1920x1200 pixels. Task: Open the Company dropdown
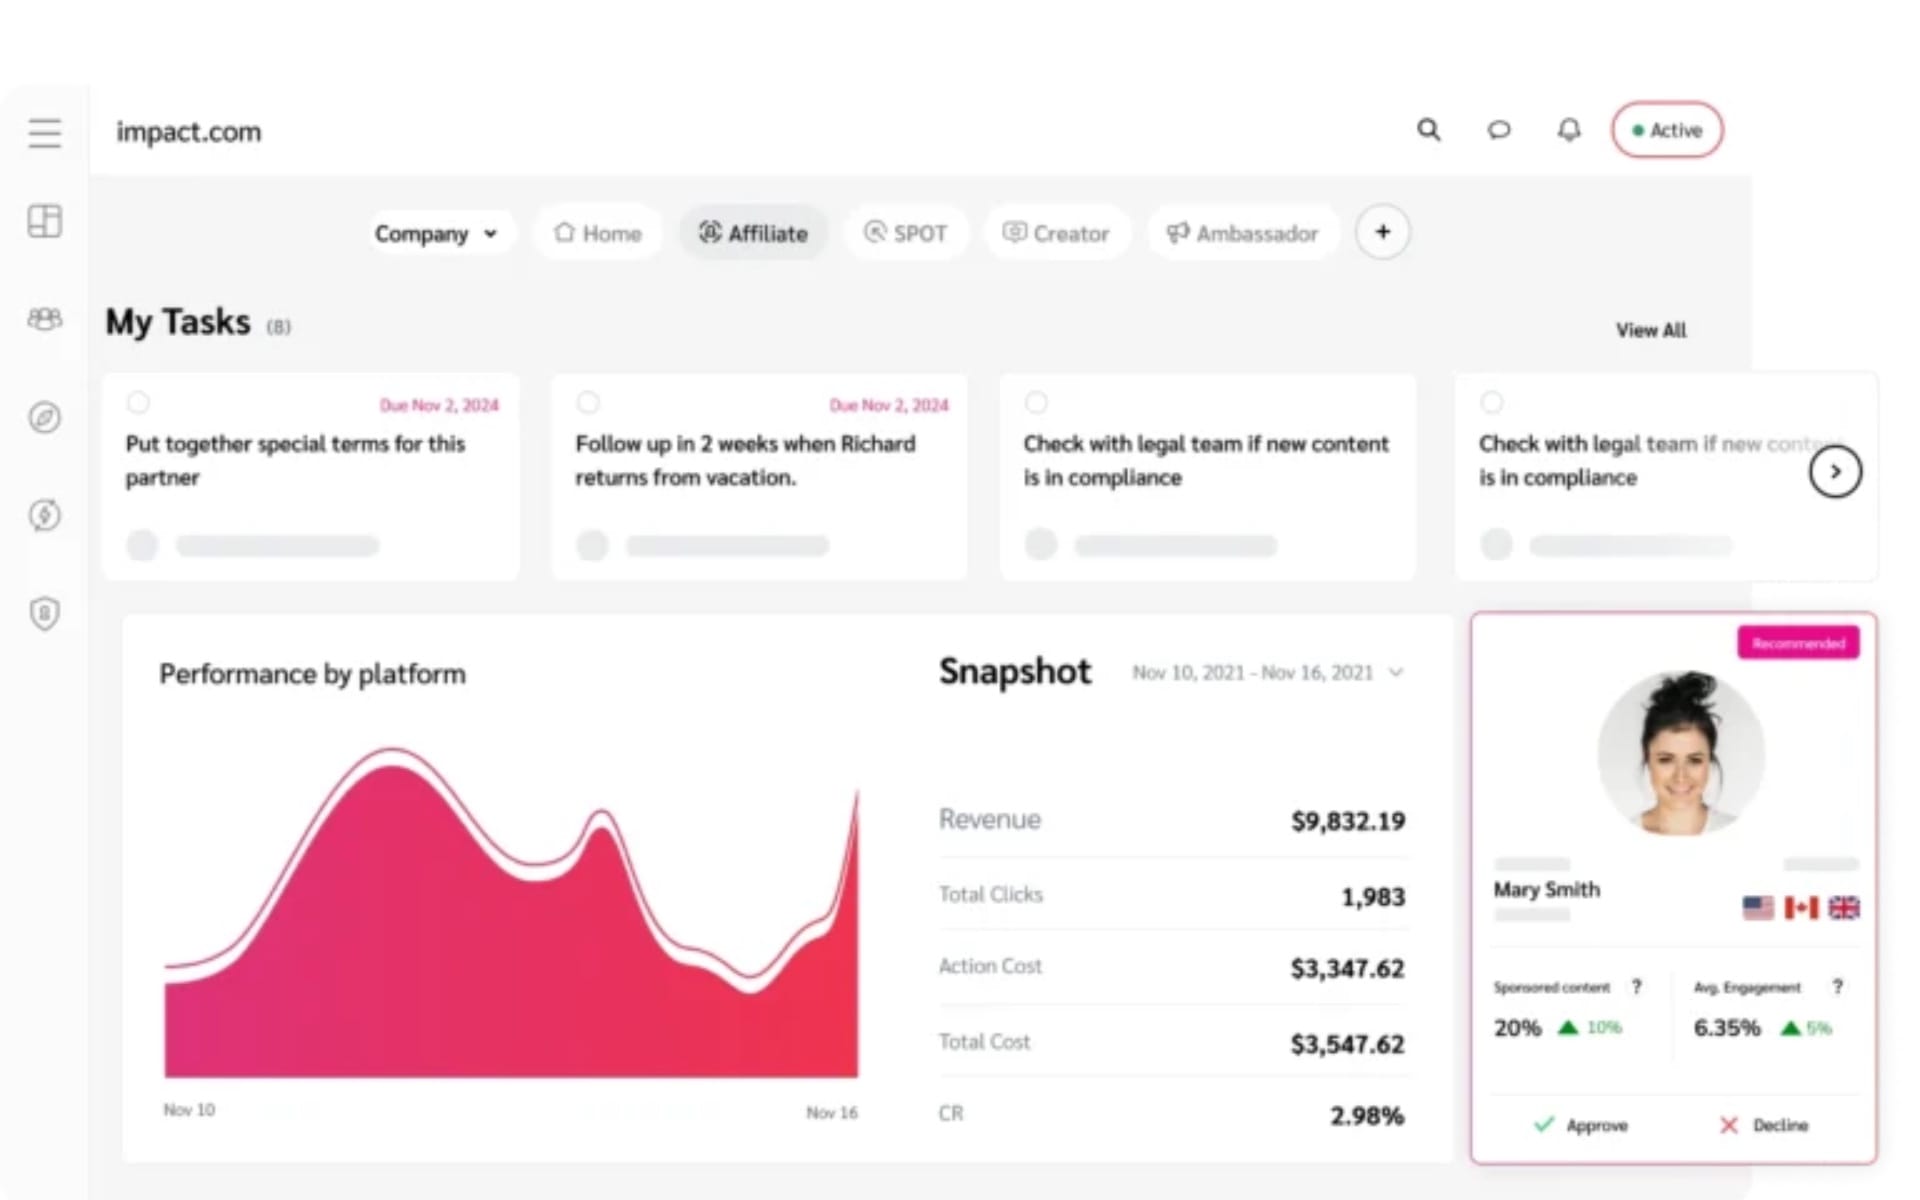(x=439, y=233)
